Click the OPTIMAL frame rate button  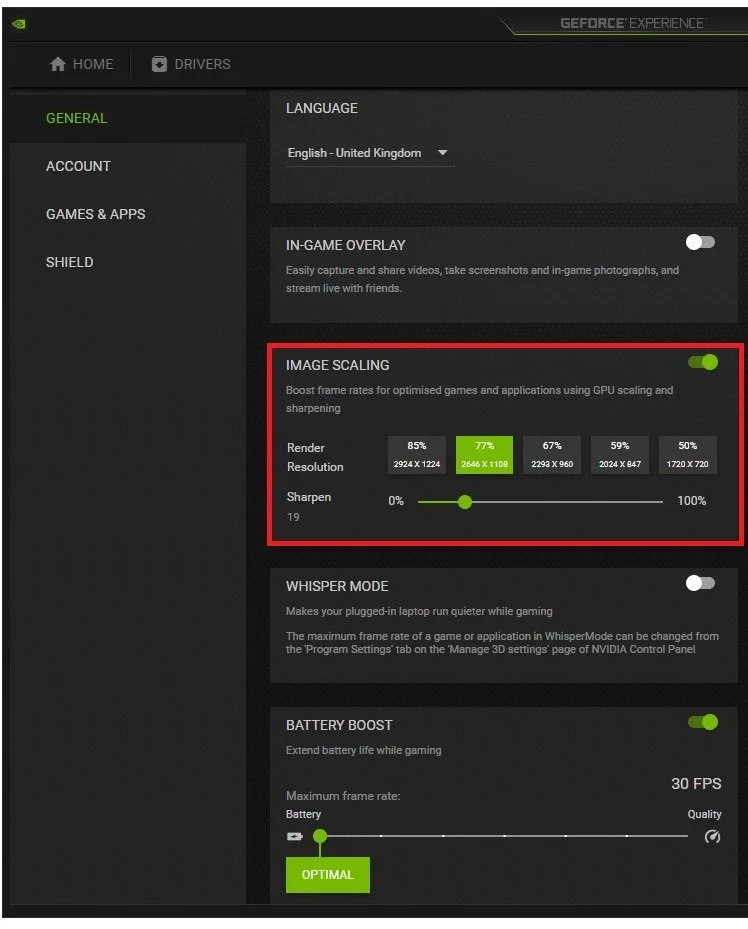click(x=328, y=874)
